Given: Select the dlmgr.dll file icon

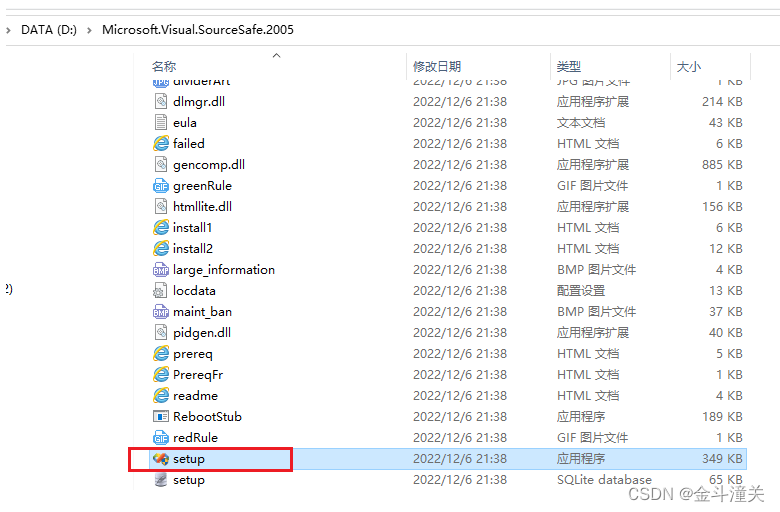Looking at the screenshot, I should click(161, 102).
